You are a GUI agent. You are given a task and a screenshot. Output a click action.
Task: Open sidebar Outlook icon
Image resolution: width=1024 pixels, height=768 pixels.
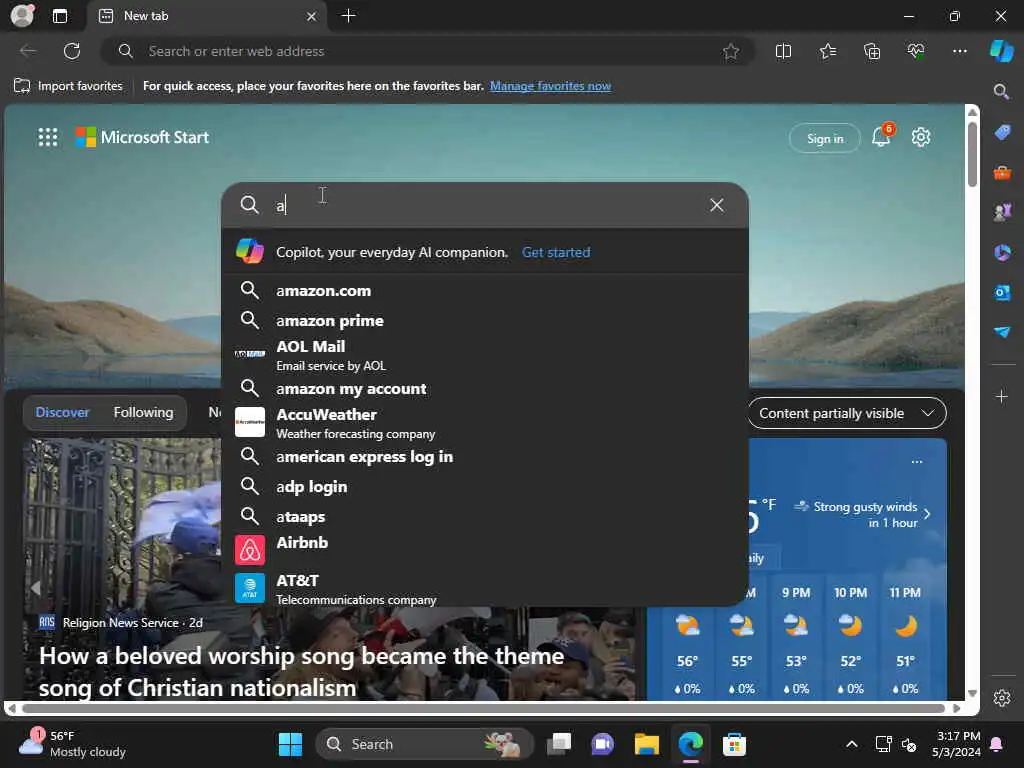pos(1002,293)
